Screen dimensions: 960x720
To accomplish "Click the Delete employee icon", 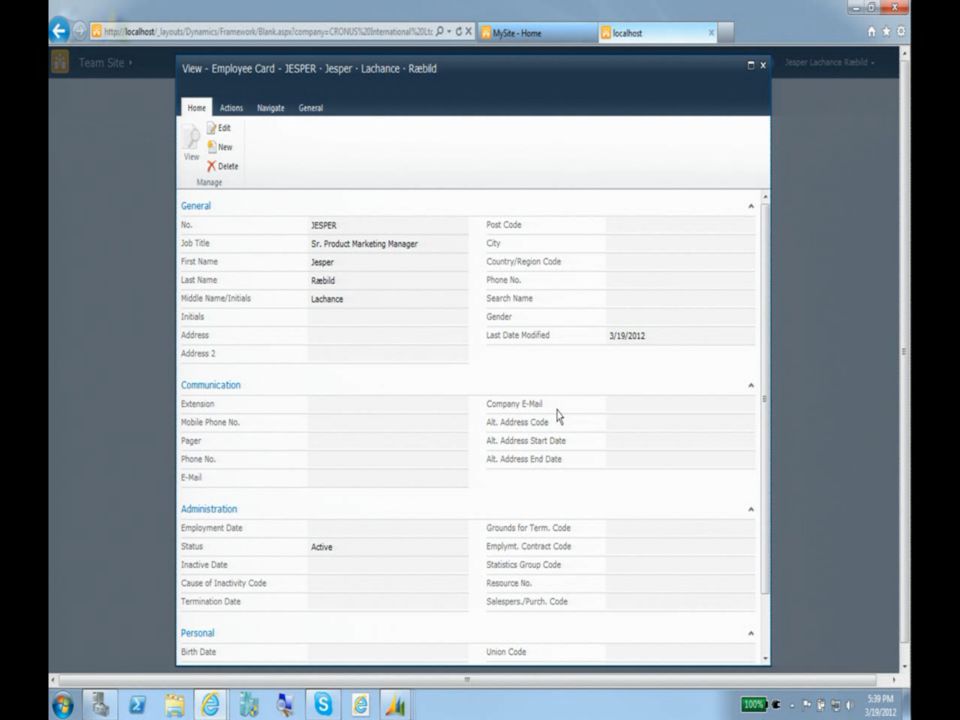I will click(x=211, y=166).
